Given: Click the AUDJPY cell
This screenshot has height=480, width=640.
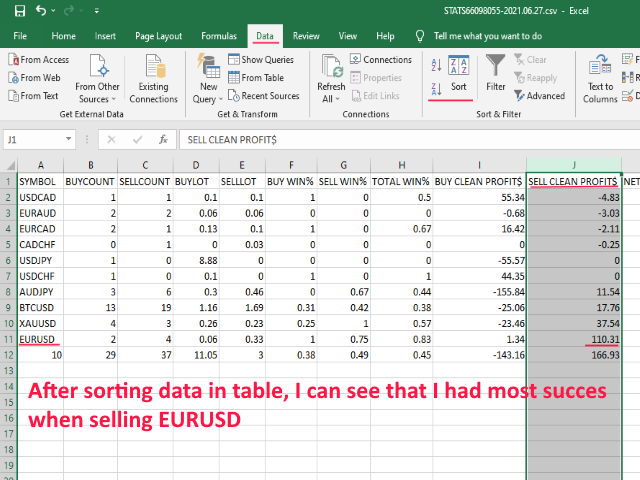Looking at the screenshot, I should coord(40,292).
